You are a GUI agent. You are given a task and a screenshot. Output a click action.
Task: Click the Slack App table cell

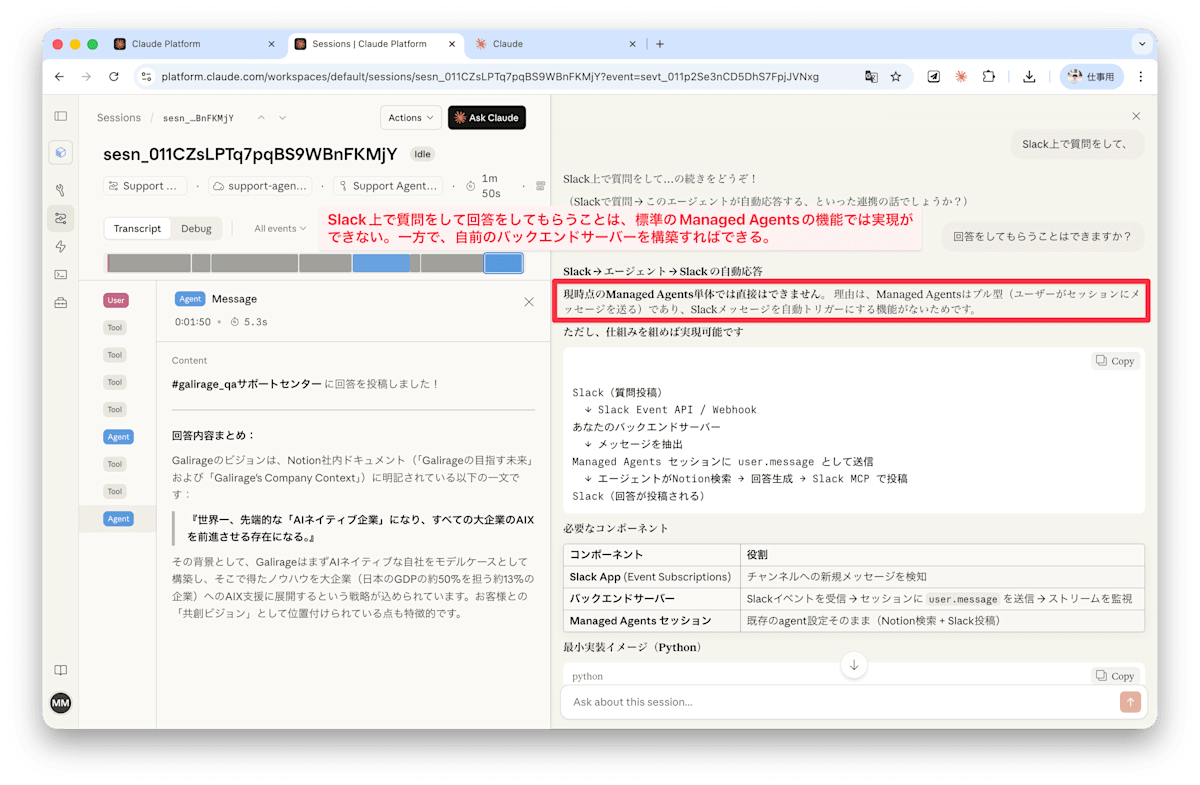click(x=651, y=577)
